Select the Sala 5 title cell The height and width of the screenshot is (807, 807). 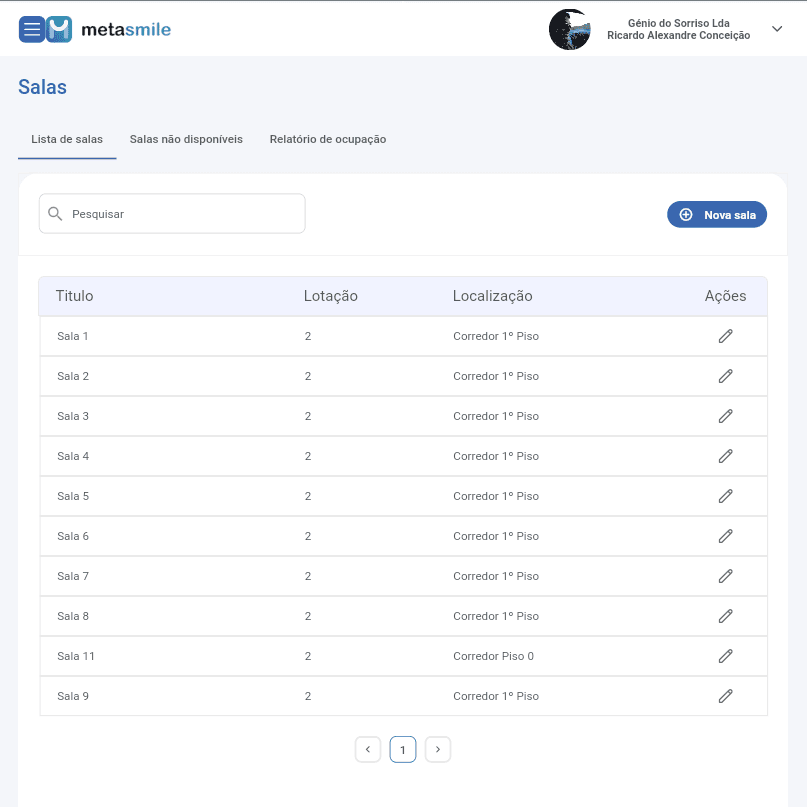(x=73, y=496)
